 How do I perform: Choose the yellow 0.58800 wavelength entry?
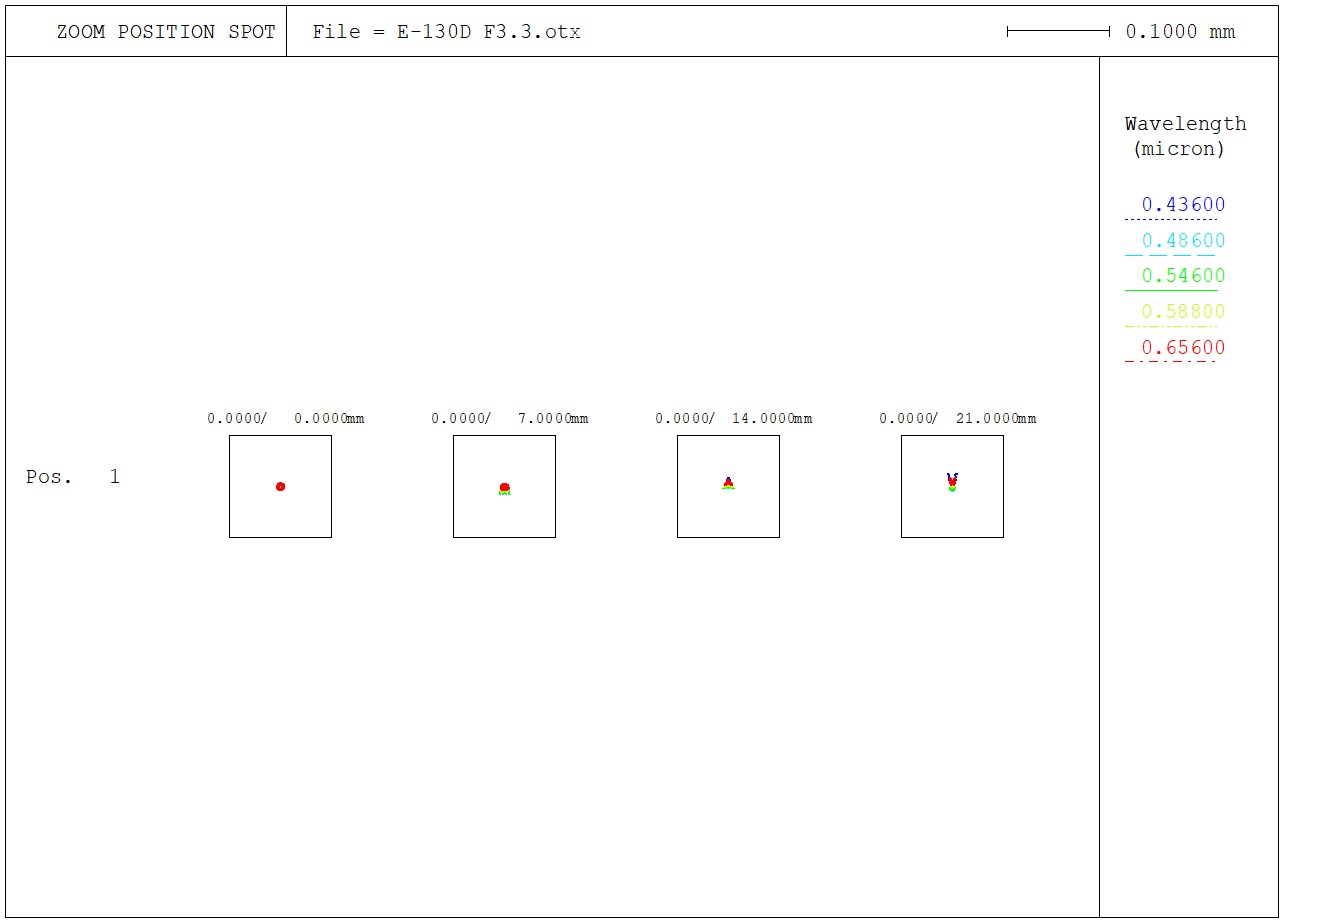(x=1183, y=312)
